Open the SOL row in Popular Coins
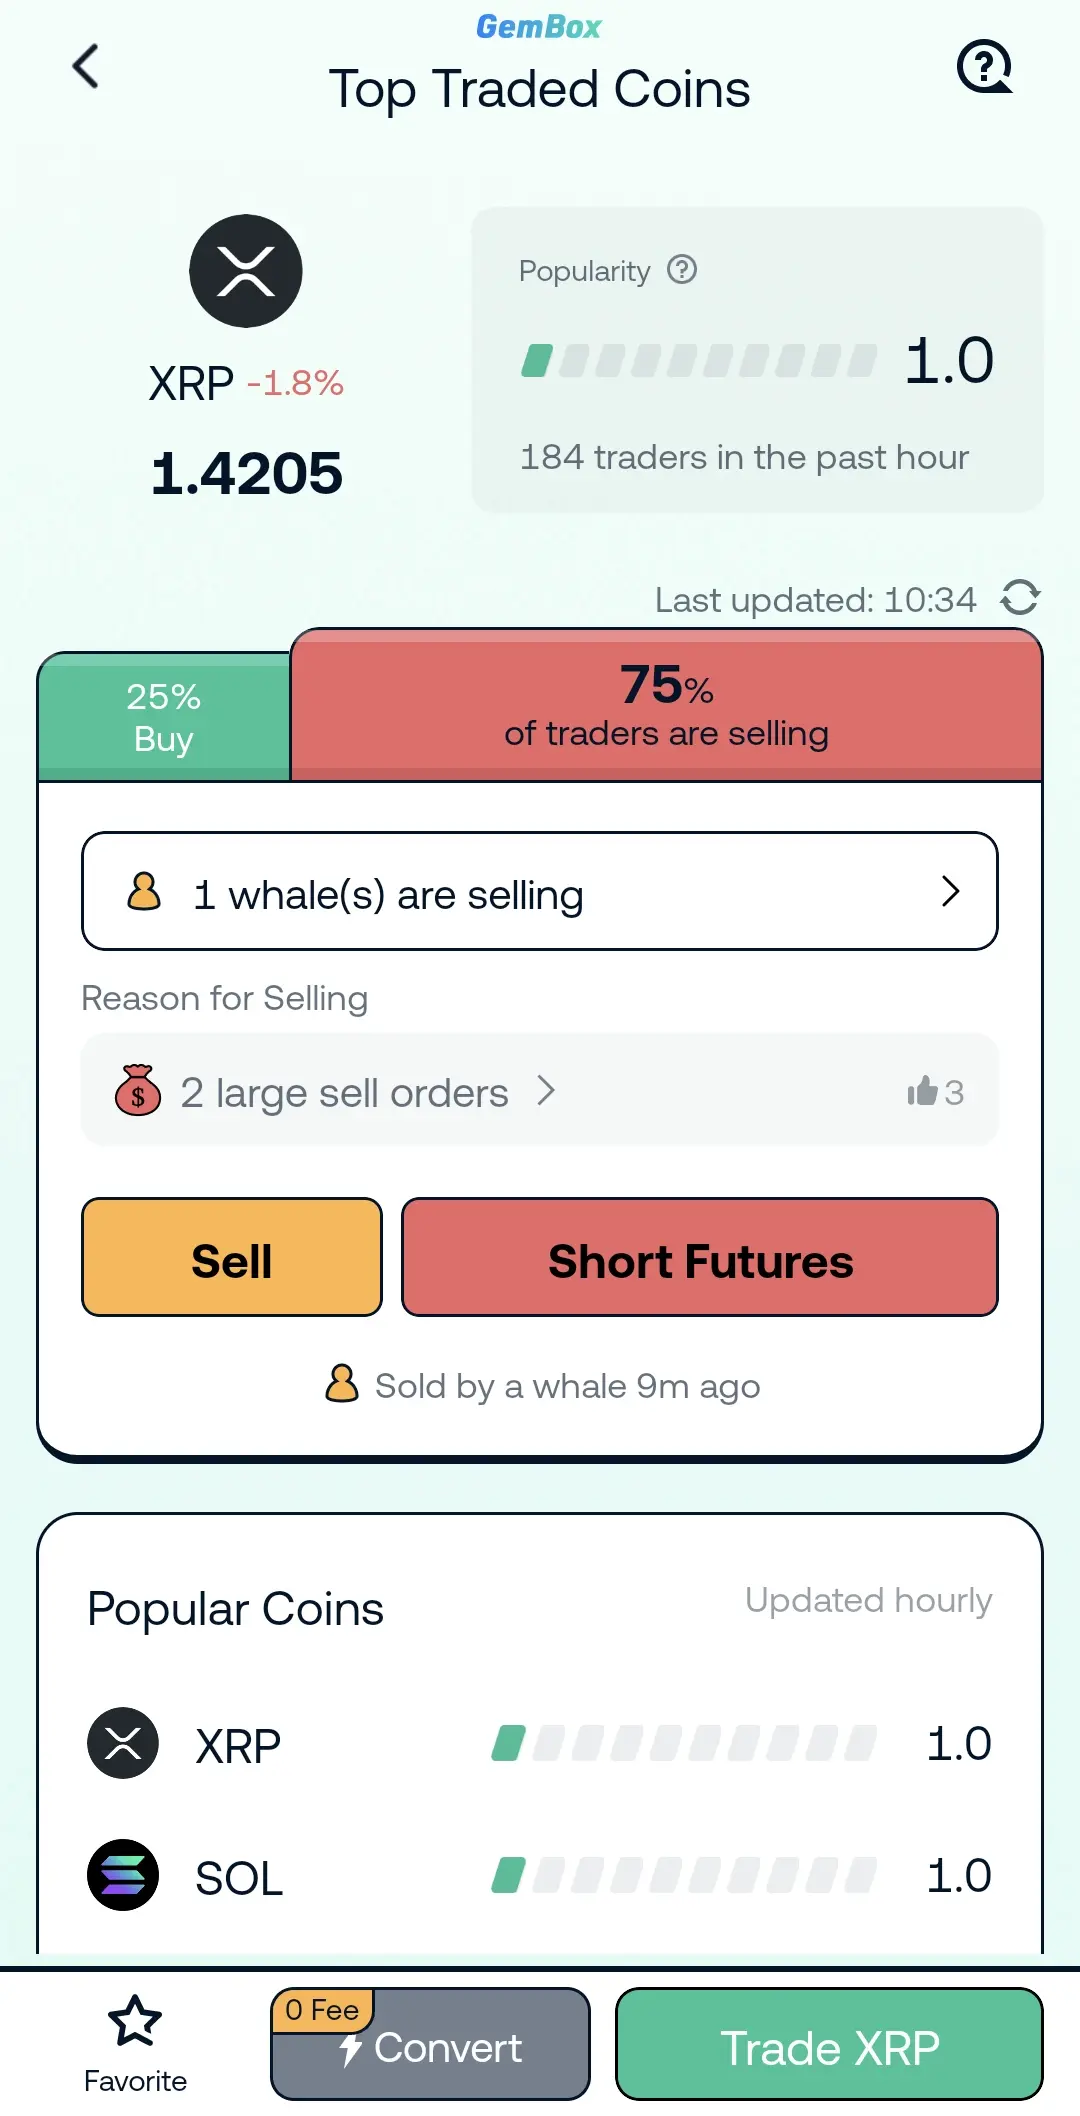 [x=540, y=1876]
